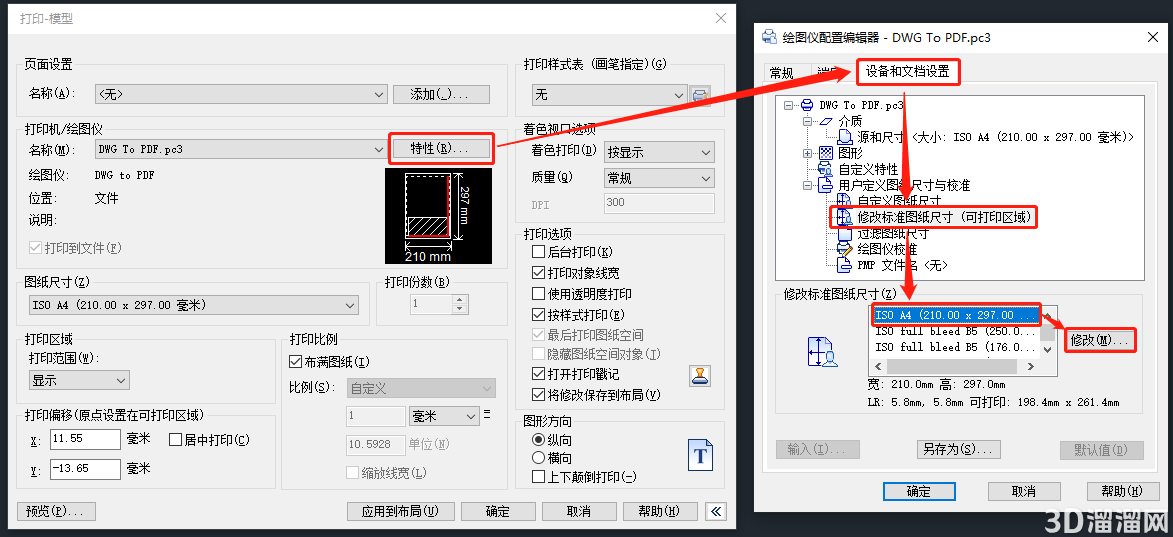Toggle 打开打印戳记 checkbox
This screenshot has width=1173, height=537.
click(538, 373)
